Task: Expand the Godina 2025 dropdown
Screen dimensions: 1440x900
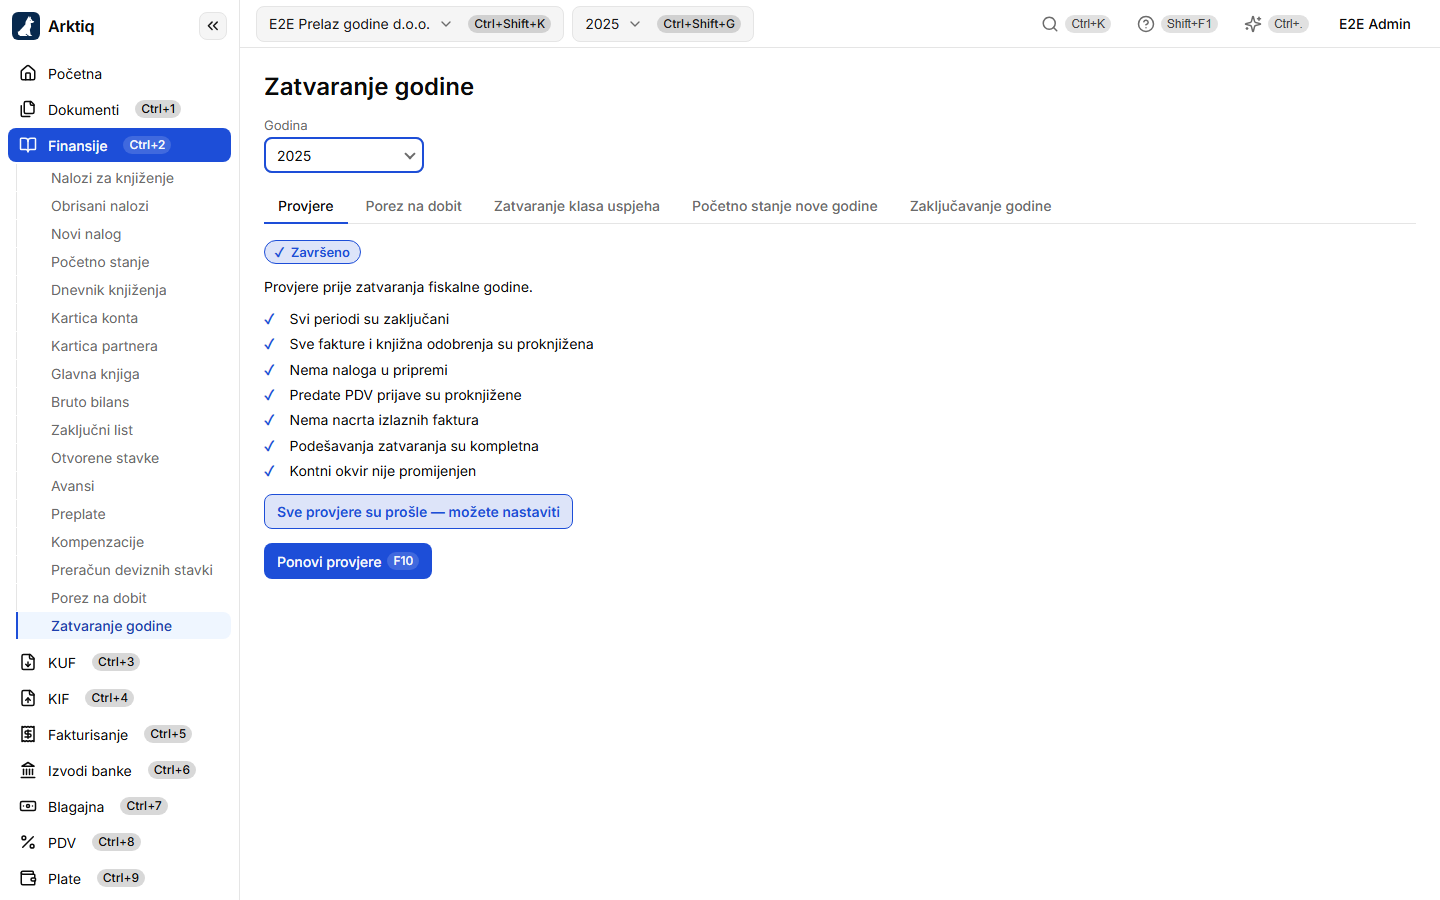Action: [x=344, y=155]
